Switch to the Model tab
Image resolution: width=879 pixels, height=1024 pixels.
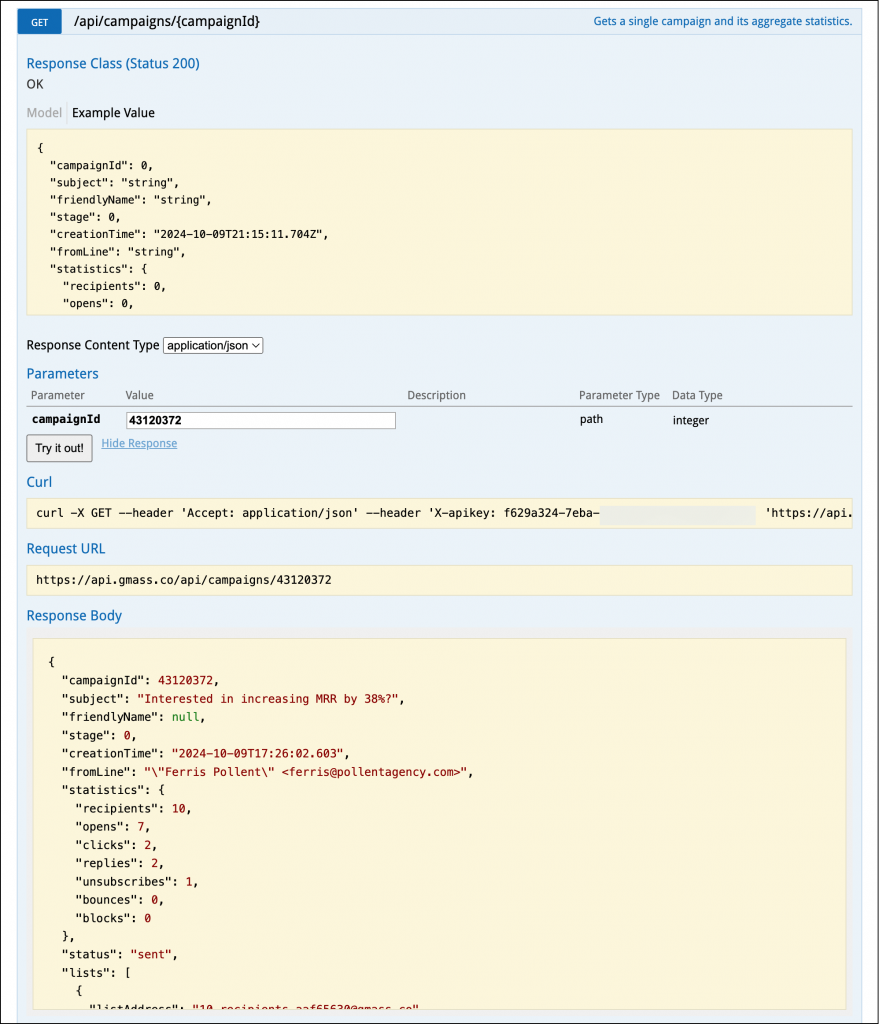point(44,112)
